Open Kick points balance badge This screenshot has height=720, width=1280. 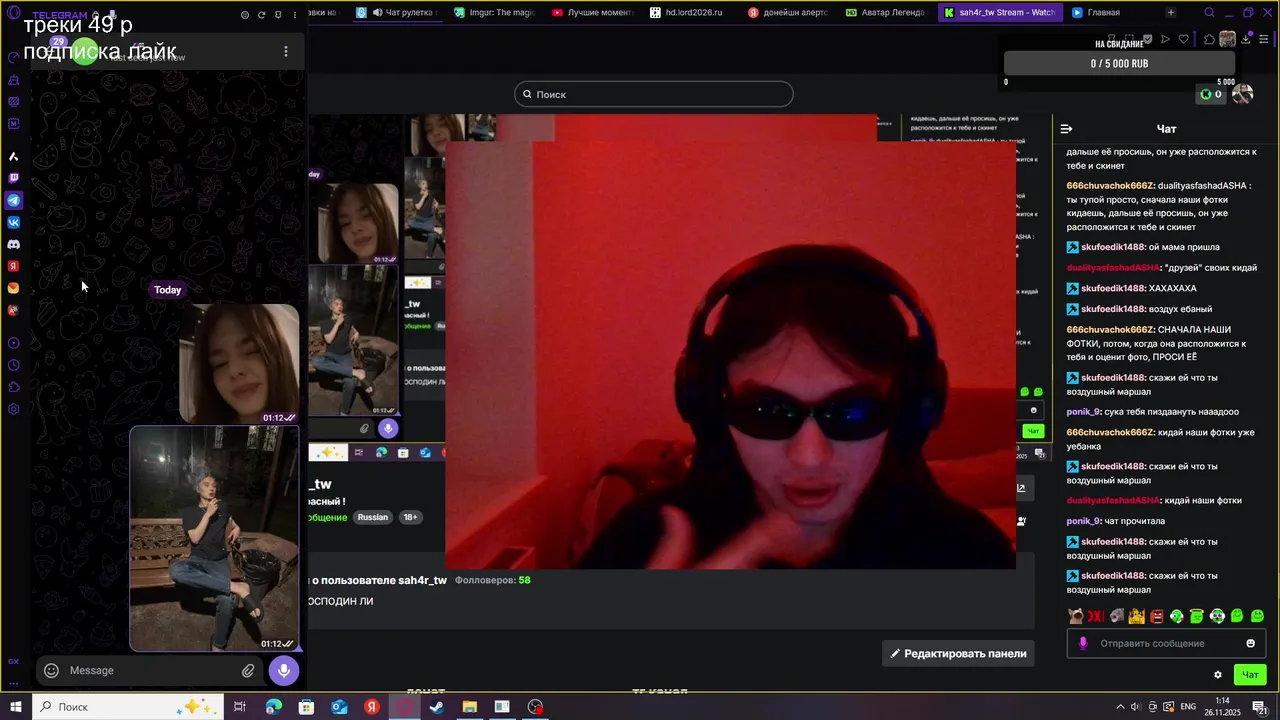(x=1211, y=94)
